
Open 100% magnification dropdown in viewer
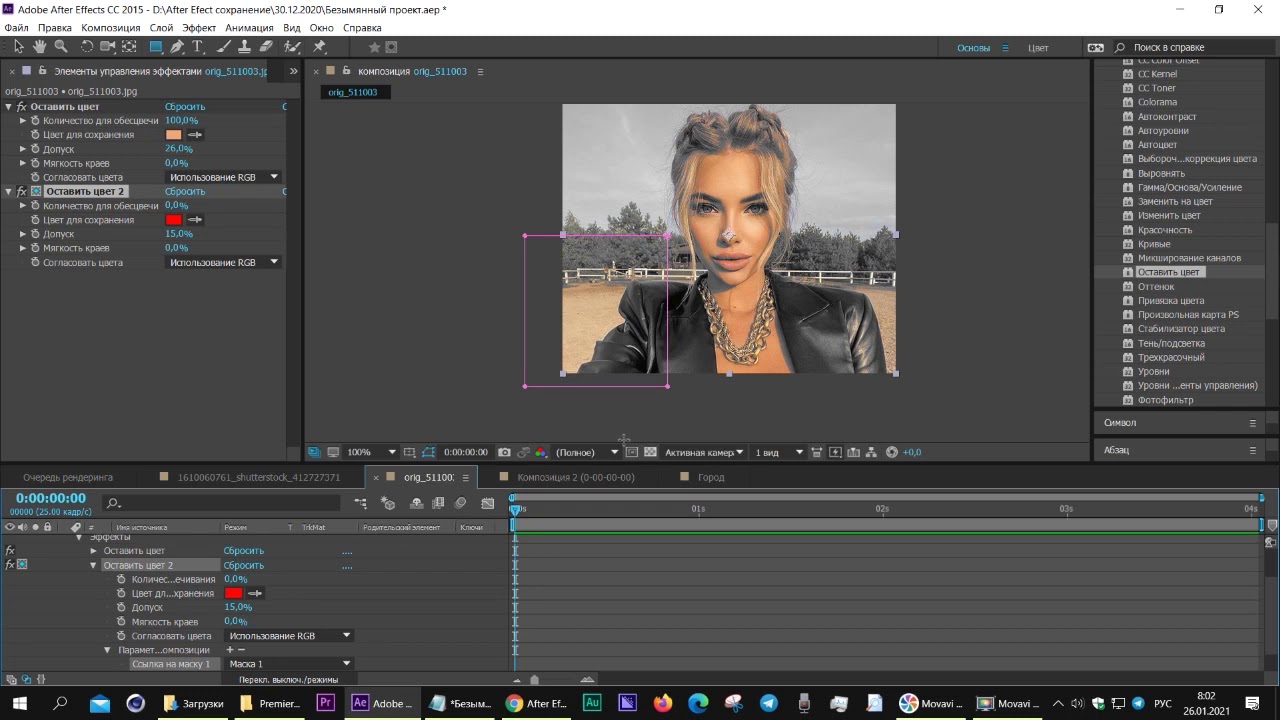pos(371,452)
